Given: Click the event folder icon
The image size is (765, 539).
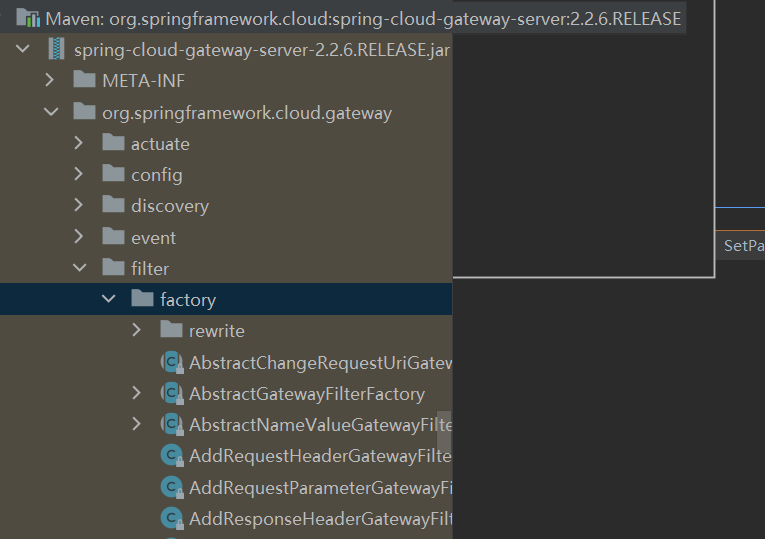Looking at the screenshot, I should click(113, 237).
